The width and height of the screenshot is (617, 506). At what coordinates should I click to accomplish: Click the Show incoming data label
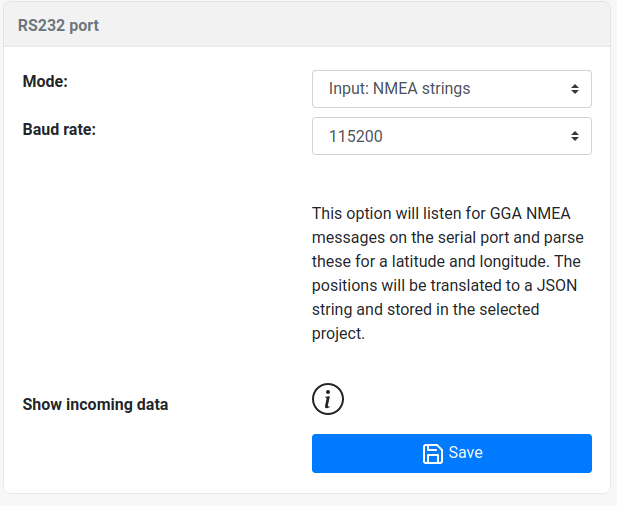pyautogui.click(x=95, y=405)
